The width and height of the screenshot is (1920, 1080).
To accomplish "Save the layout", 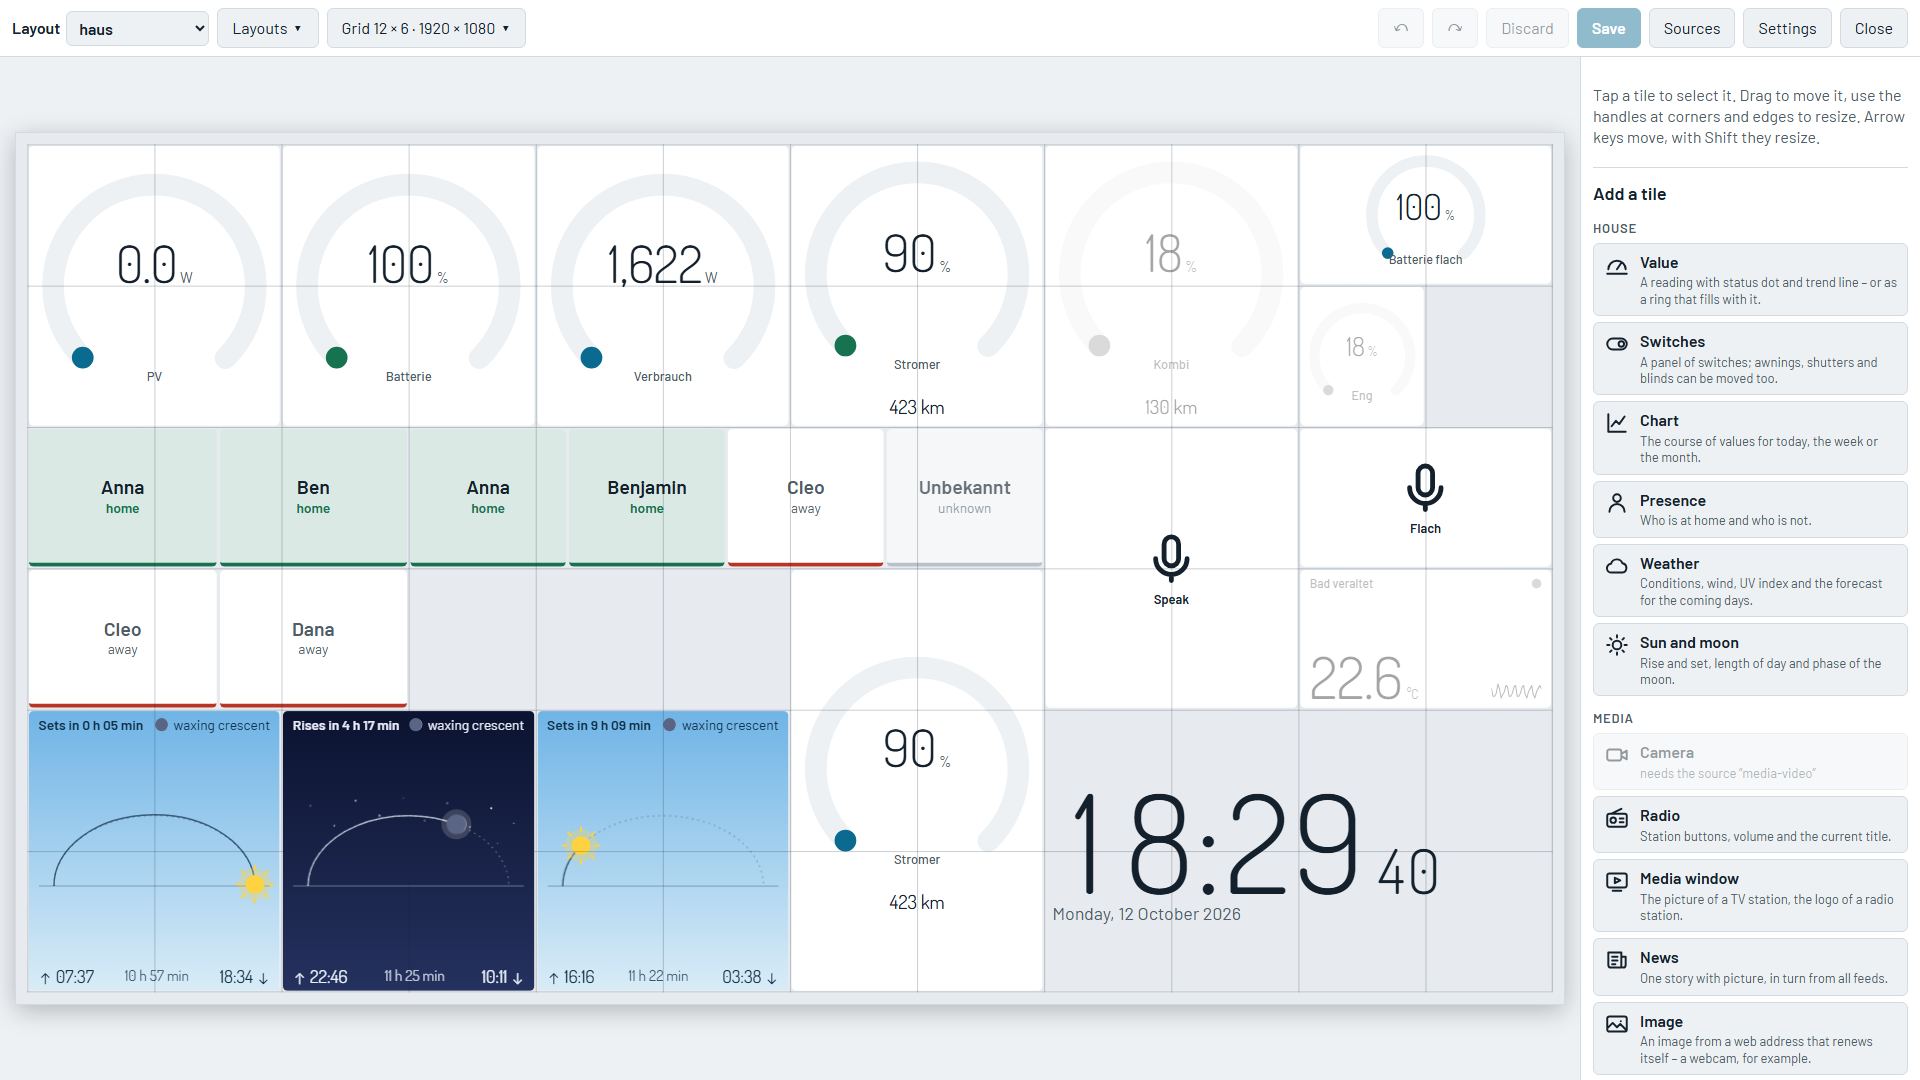I will pos(1608,28).
